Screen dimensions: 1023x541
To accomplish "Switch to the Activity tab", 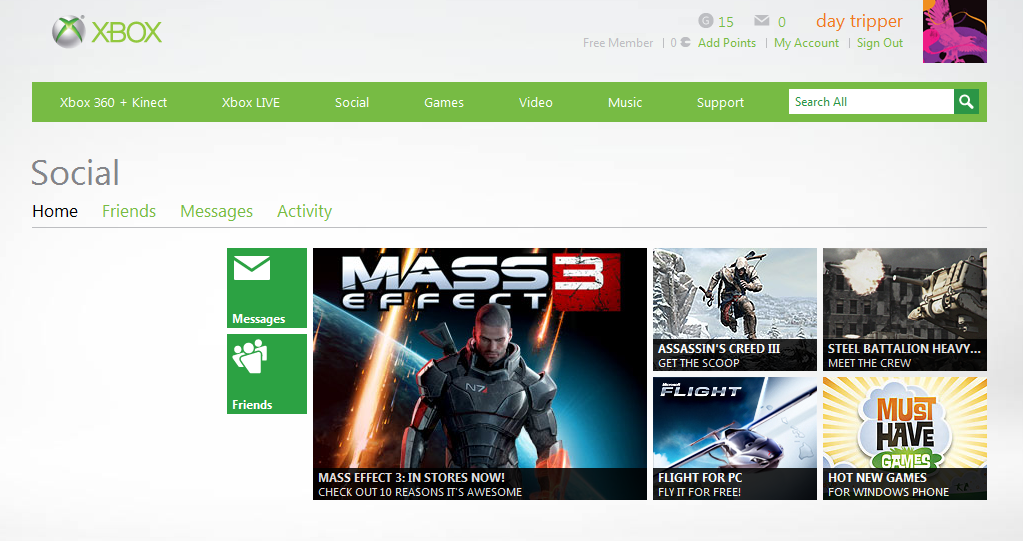I will (x=304, y=211).
